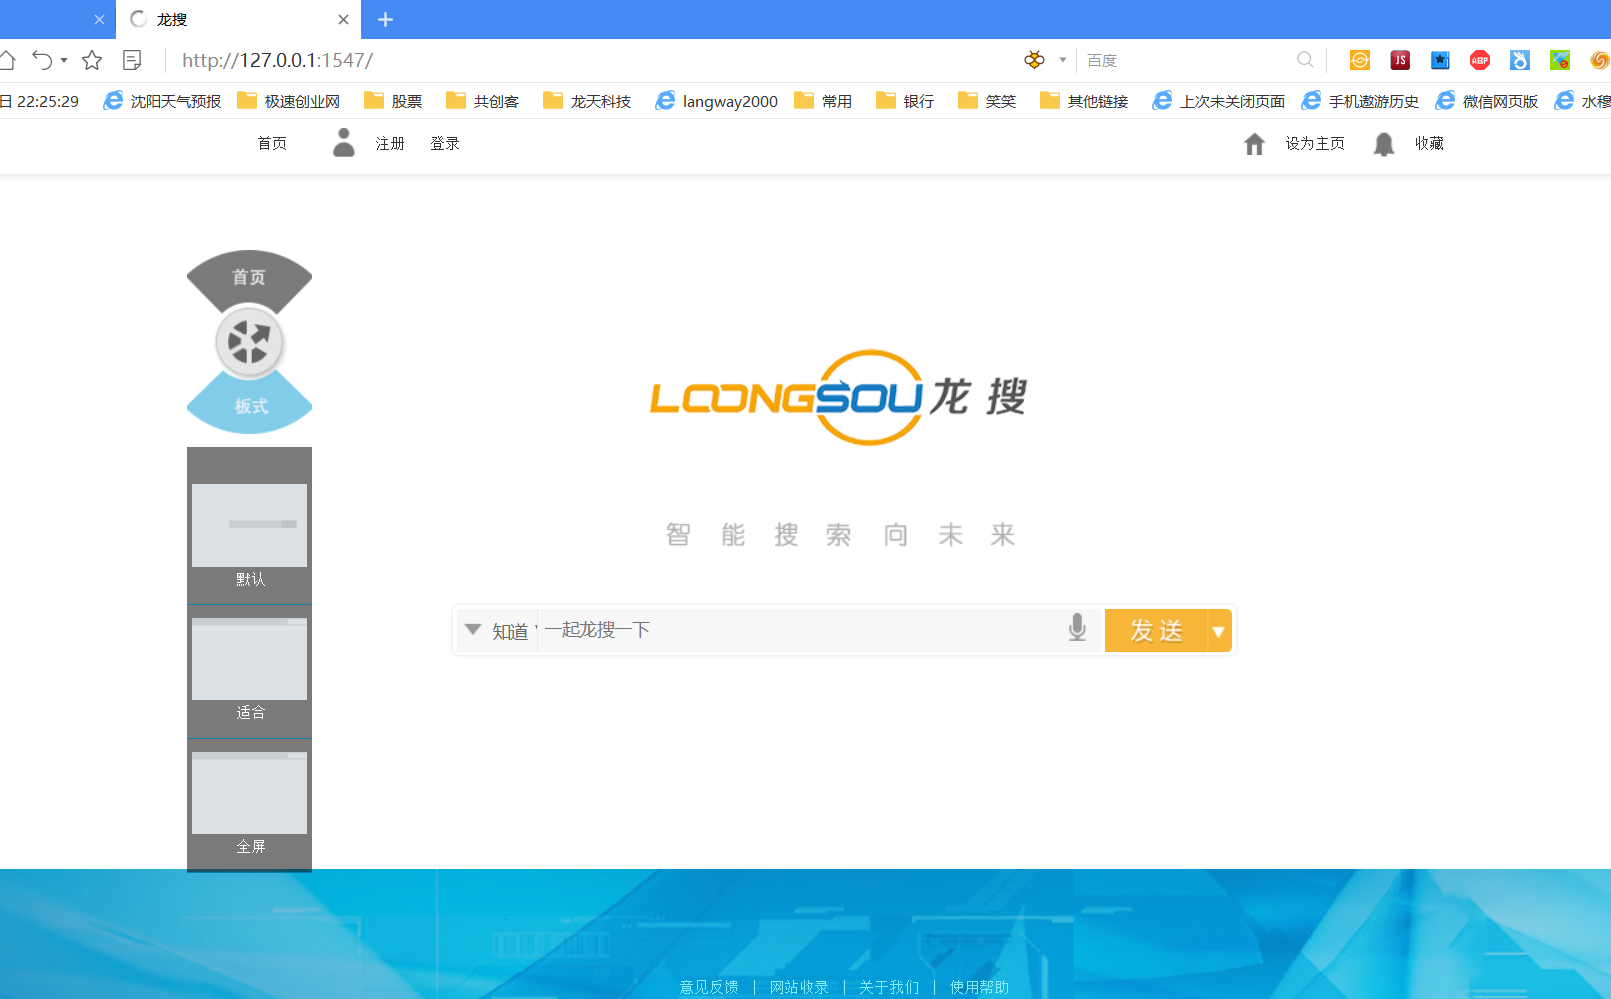Open the 笑笑 bookmark folder
1611x999 pixels.
(x=987, y=101)
